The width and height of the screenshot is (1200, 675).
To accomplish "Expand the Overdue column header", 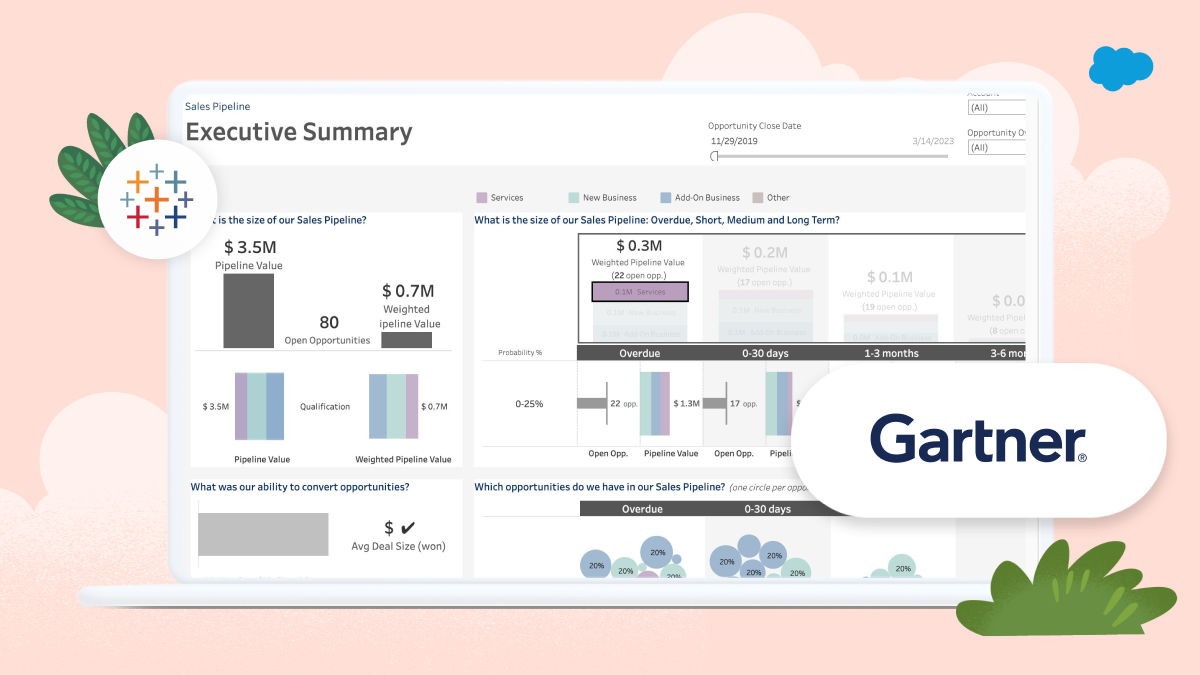I will (x=639, y=352).
